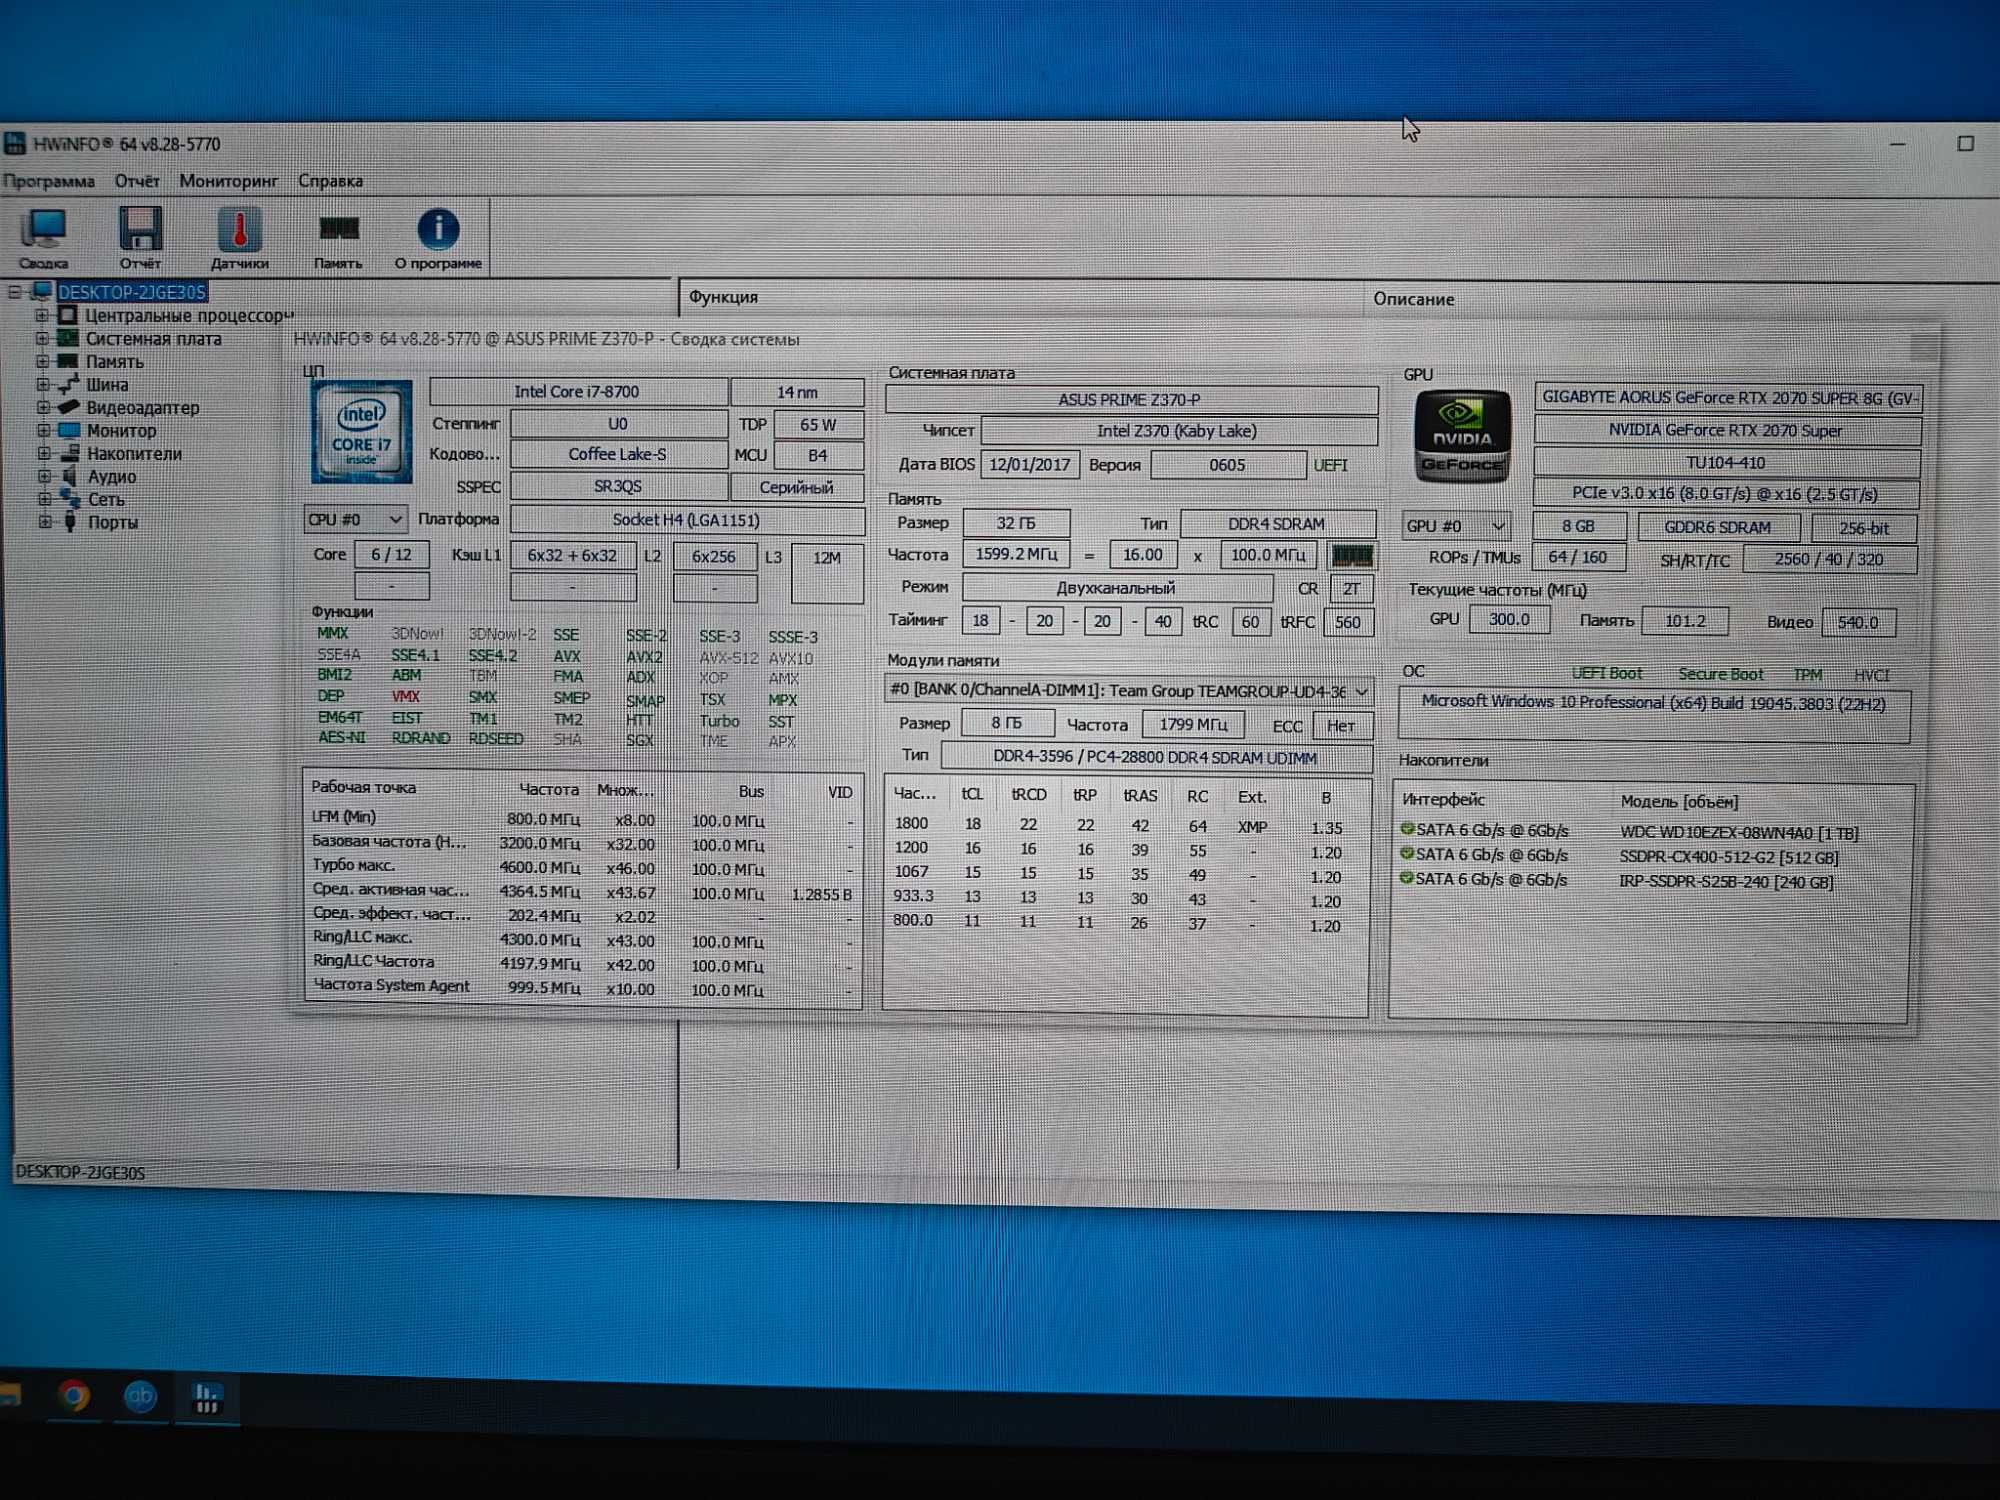Screen dimensions: 2000x1500
Task: Click the Центральные процессоры tree icon
Action: click(68, 315)
